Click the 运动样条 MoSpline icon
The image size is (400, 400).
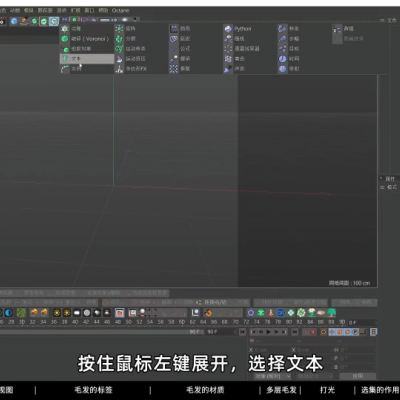[x=119, y=49]
